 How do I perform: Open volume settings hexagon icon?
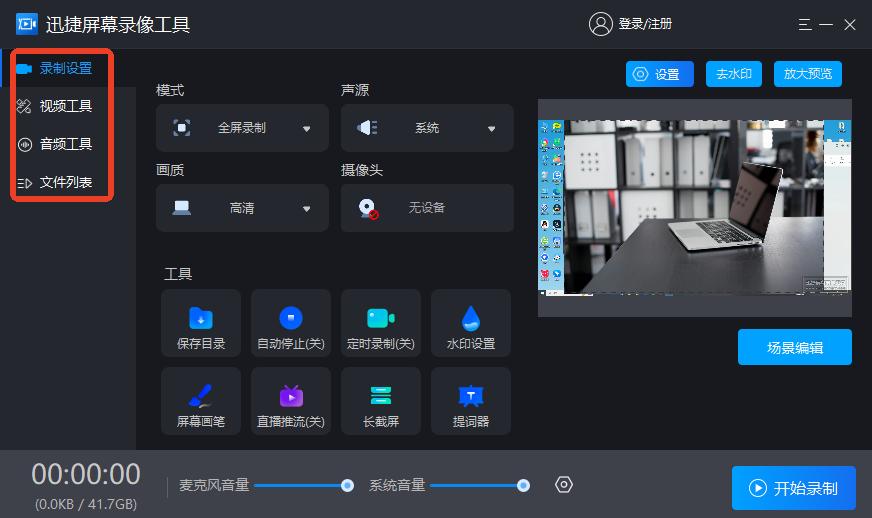[x=563, y=485]
